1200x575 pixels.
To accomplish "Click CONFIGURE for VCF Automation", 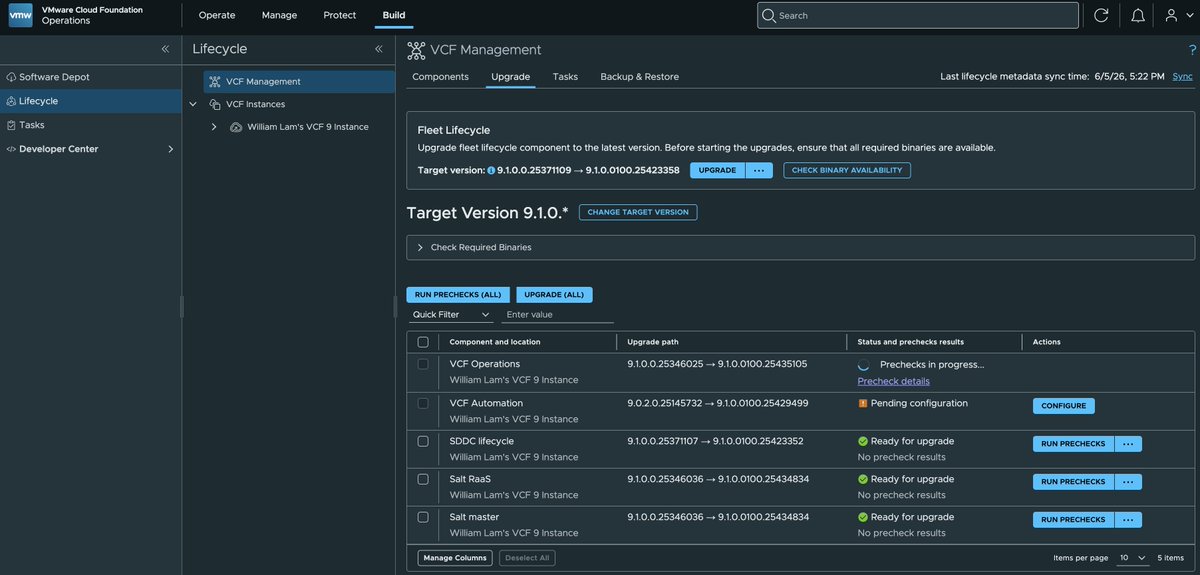I will coord(1064,406).
